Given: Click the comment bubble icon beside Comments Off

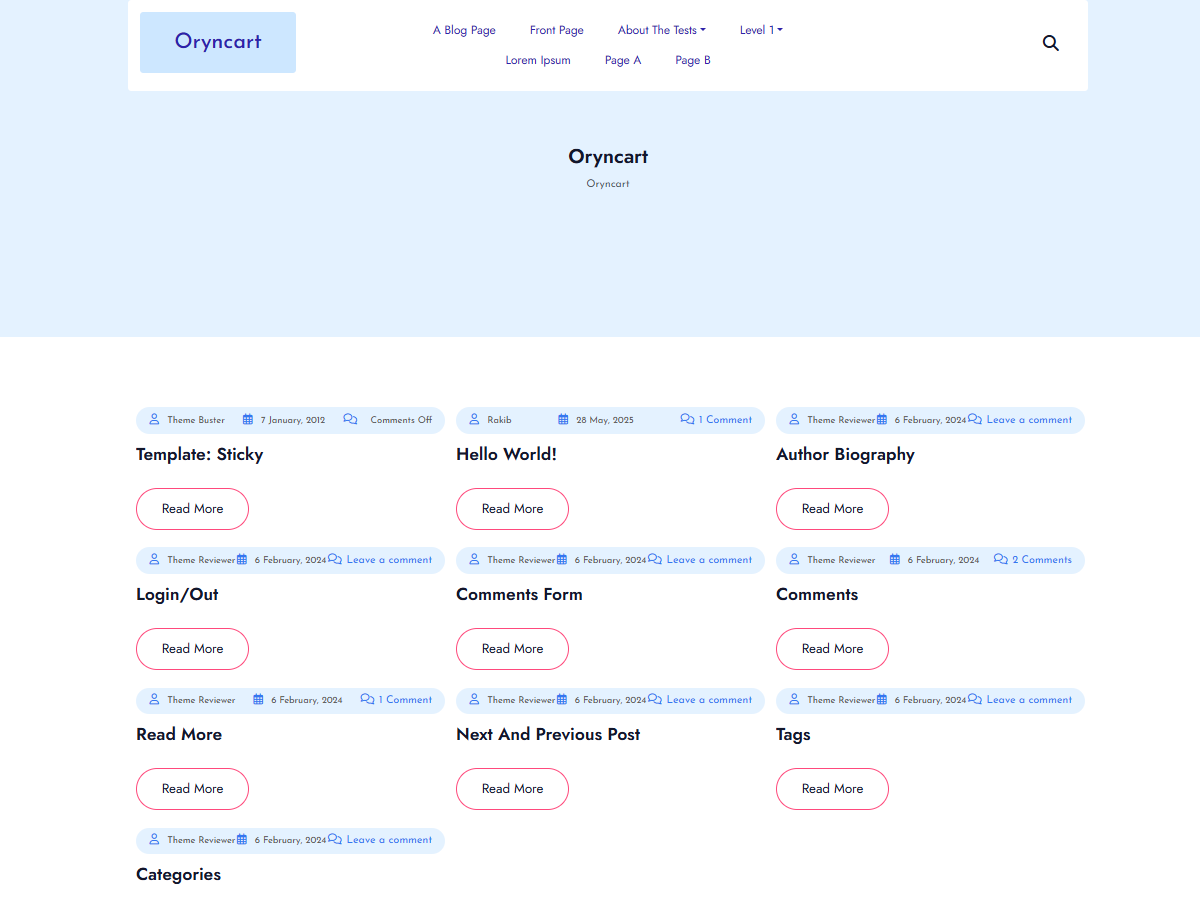Looking at the screenshot, I should [350, 420].
